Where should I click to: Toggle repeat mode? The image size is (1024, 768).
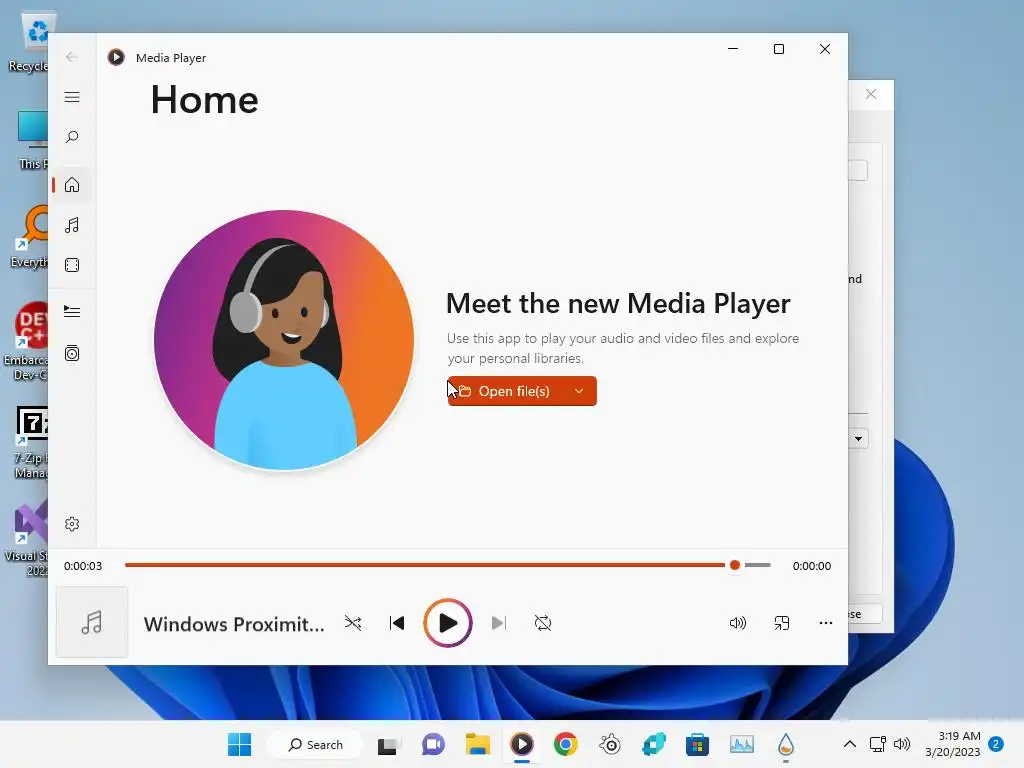coord(543,623)
